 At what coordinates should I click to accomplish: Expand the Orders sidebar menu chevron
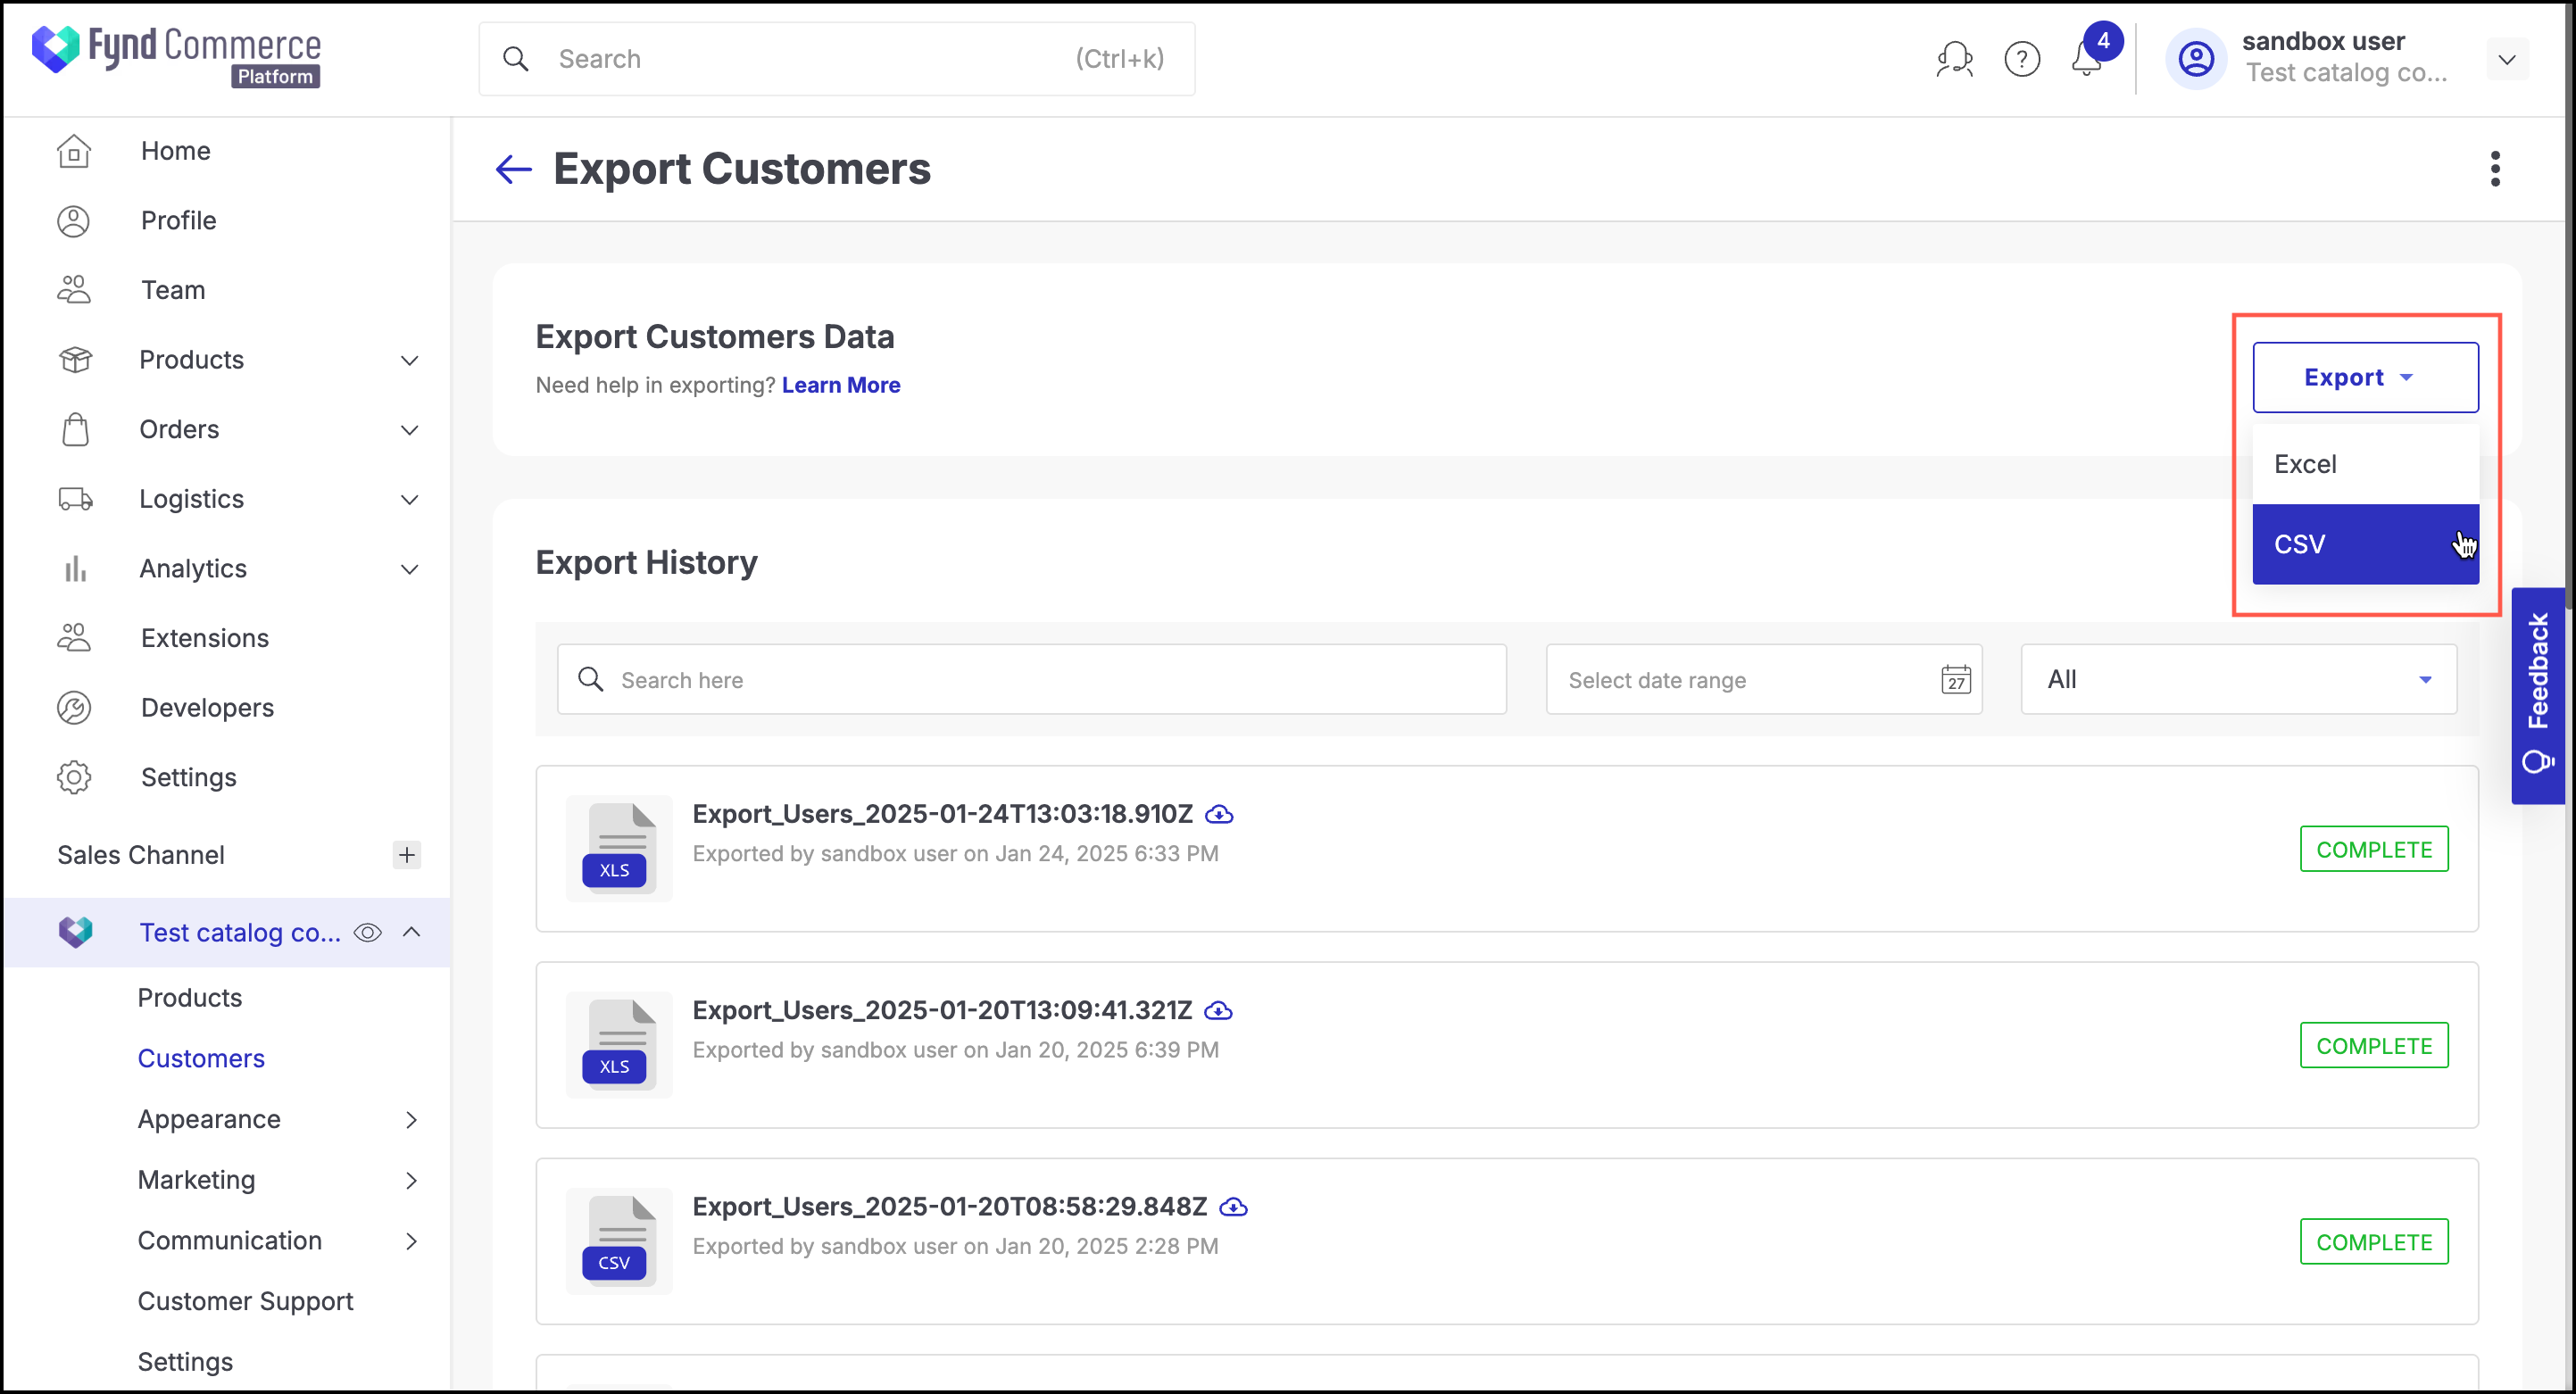click(409, 431)
